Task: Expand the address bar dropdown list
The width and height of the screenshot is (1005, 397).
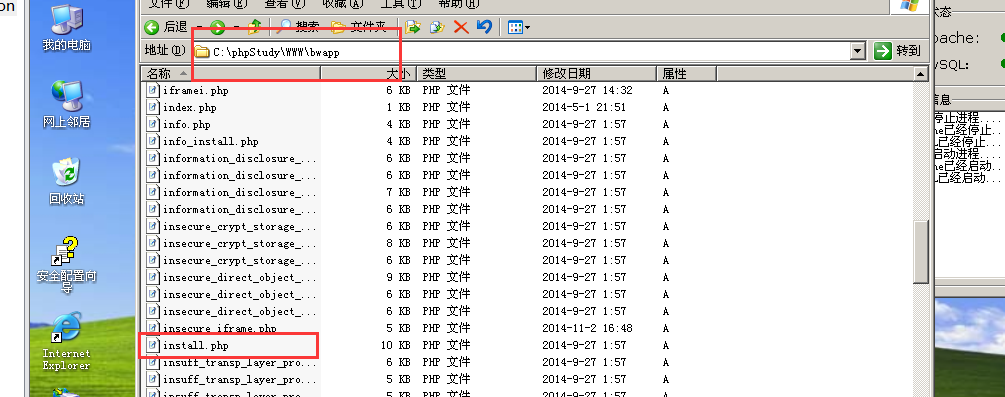Action: point(858,51)
